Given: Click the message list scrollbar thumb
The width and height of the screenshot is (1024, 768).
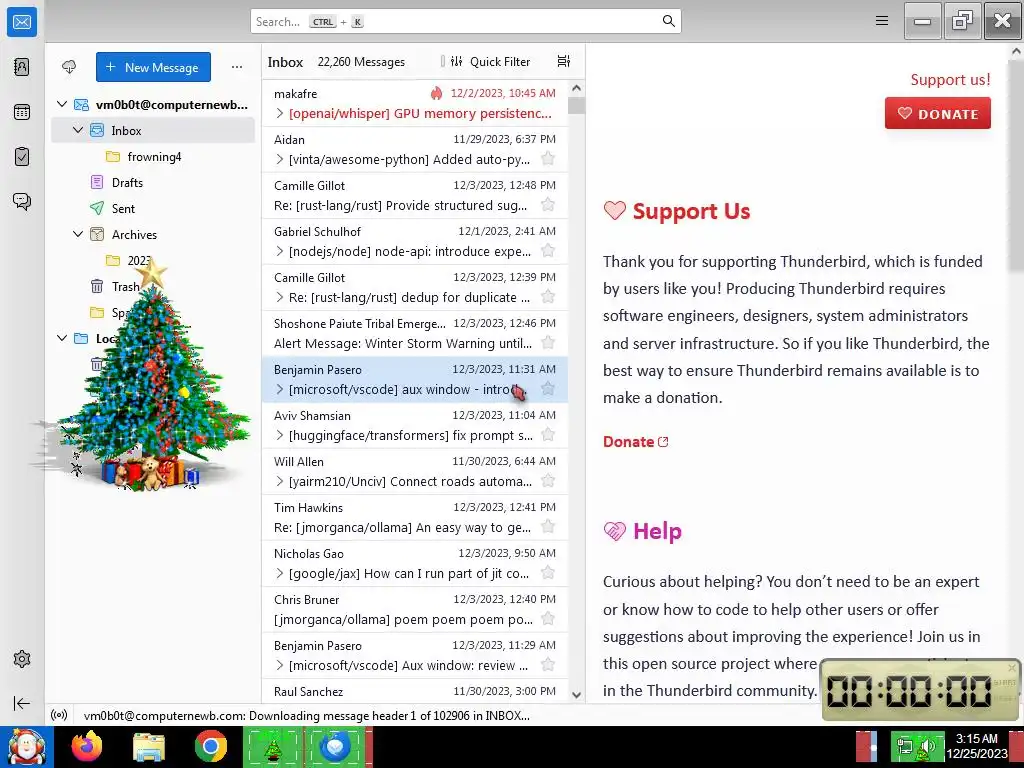Looking at the screenshot, I should click(x=576, y=106).
